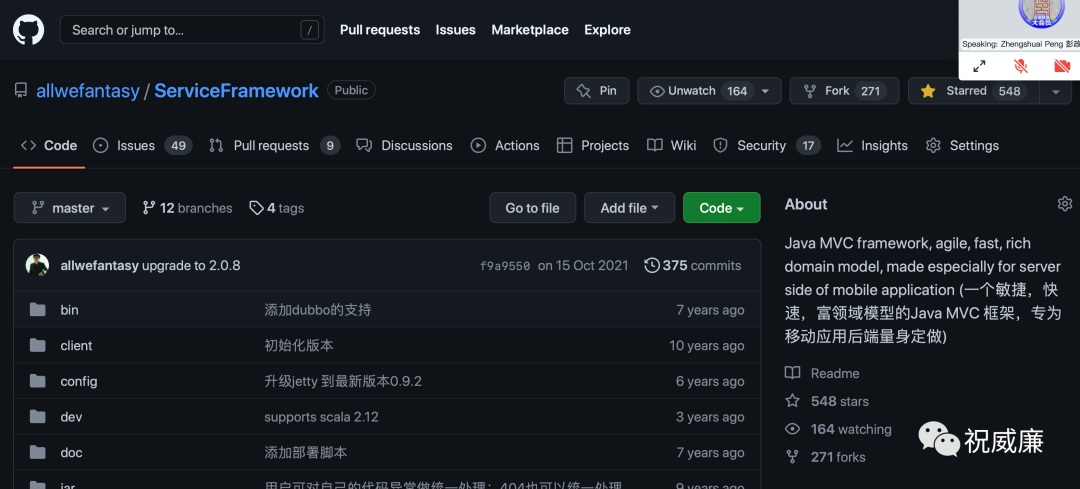Click the 164 watchers count badge
The height and width of the screenshot is (489, 1080).
737,91
